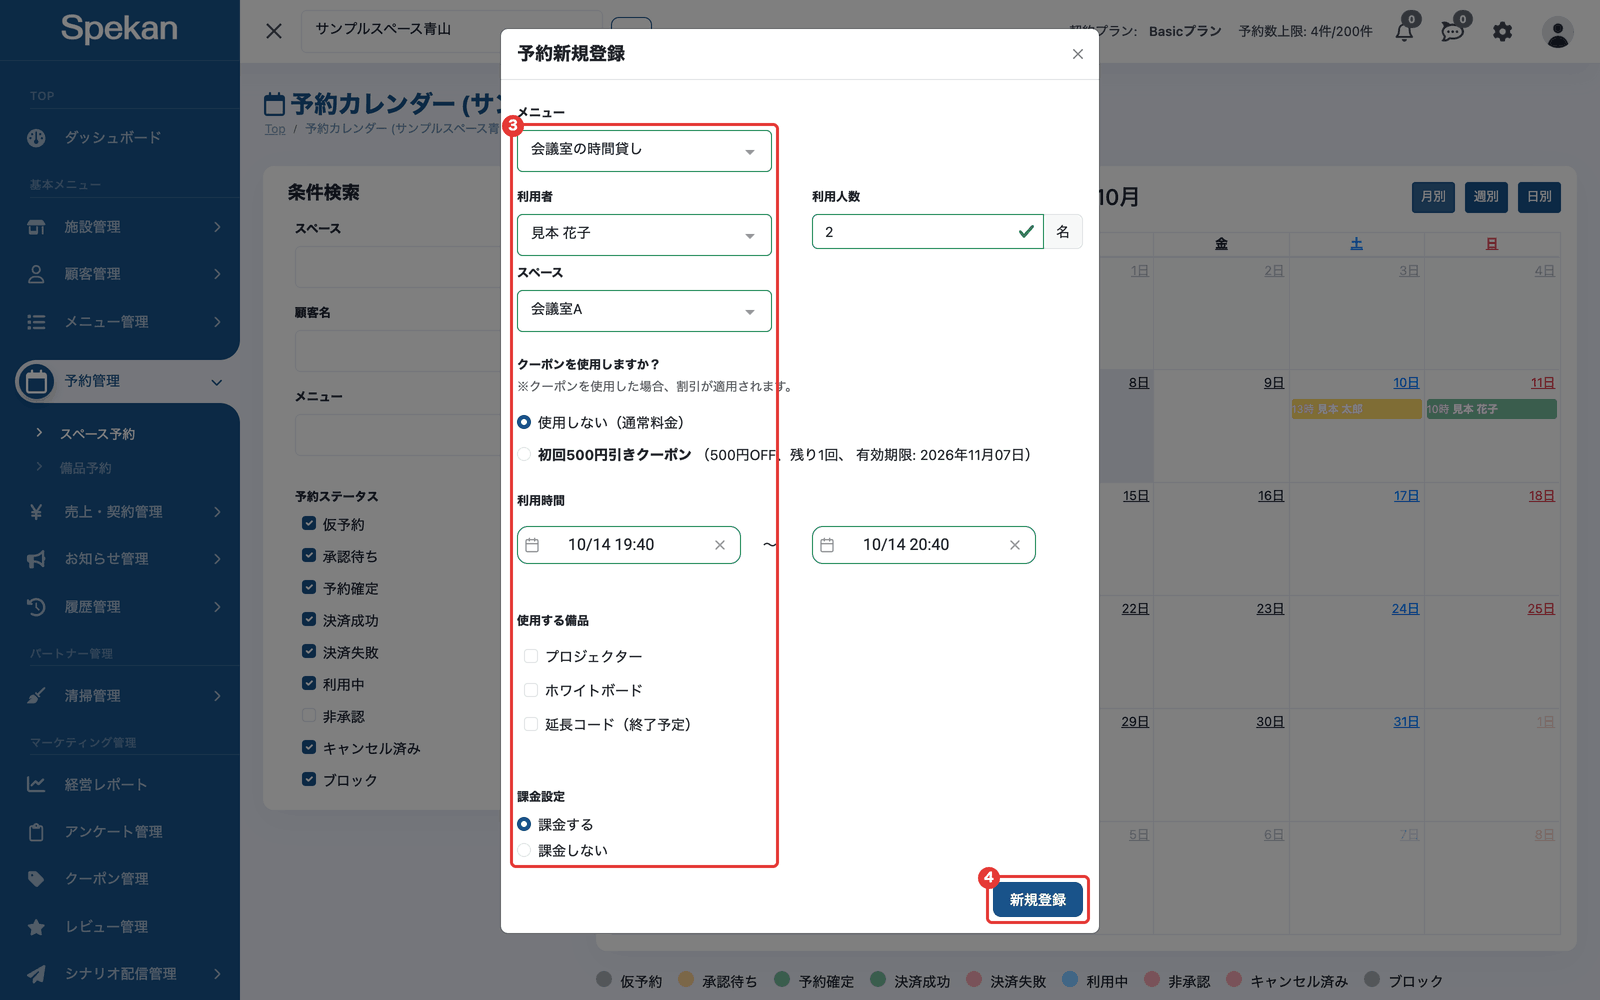Viewport: 1600px width, 1000px height.
Task: Click the 経営レポート chart icon
Action: (x=36, y=785)
